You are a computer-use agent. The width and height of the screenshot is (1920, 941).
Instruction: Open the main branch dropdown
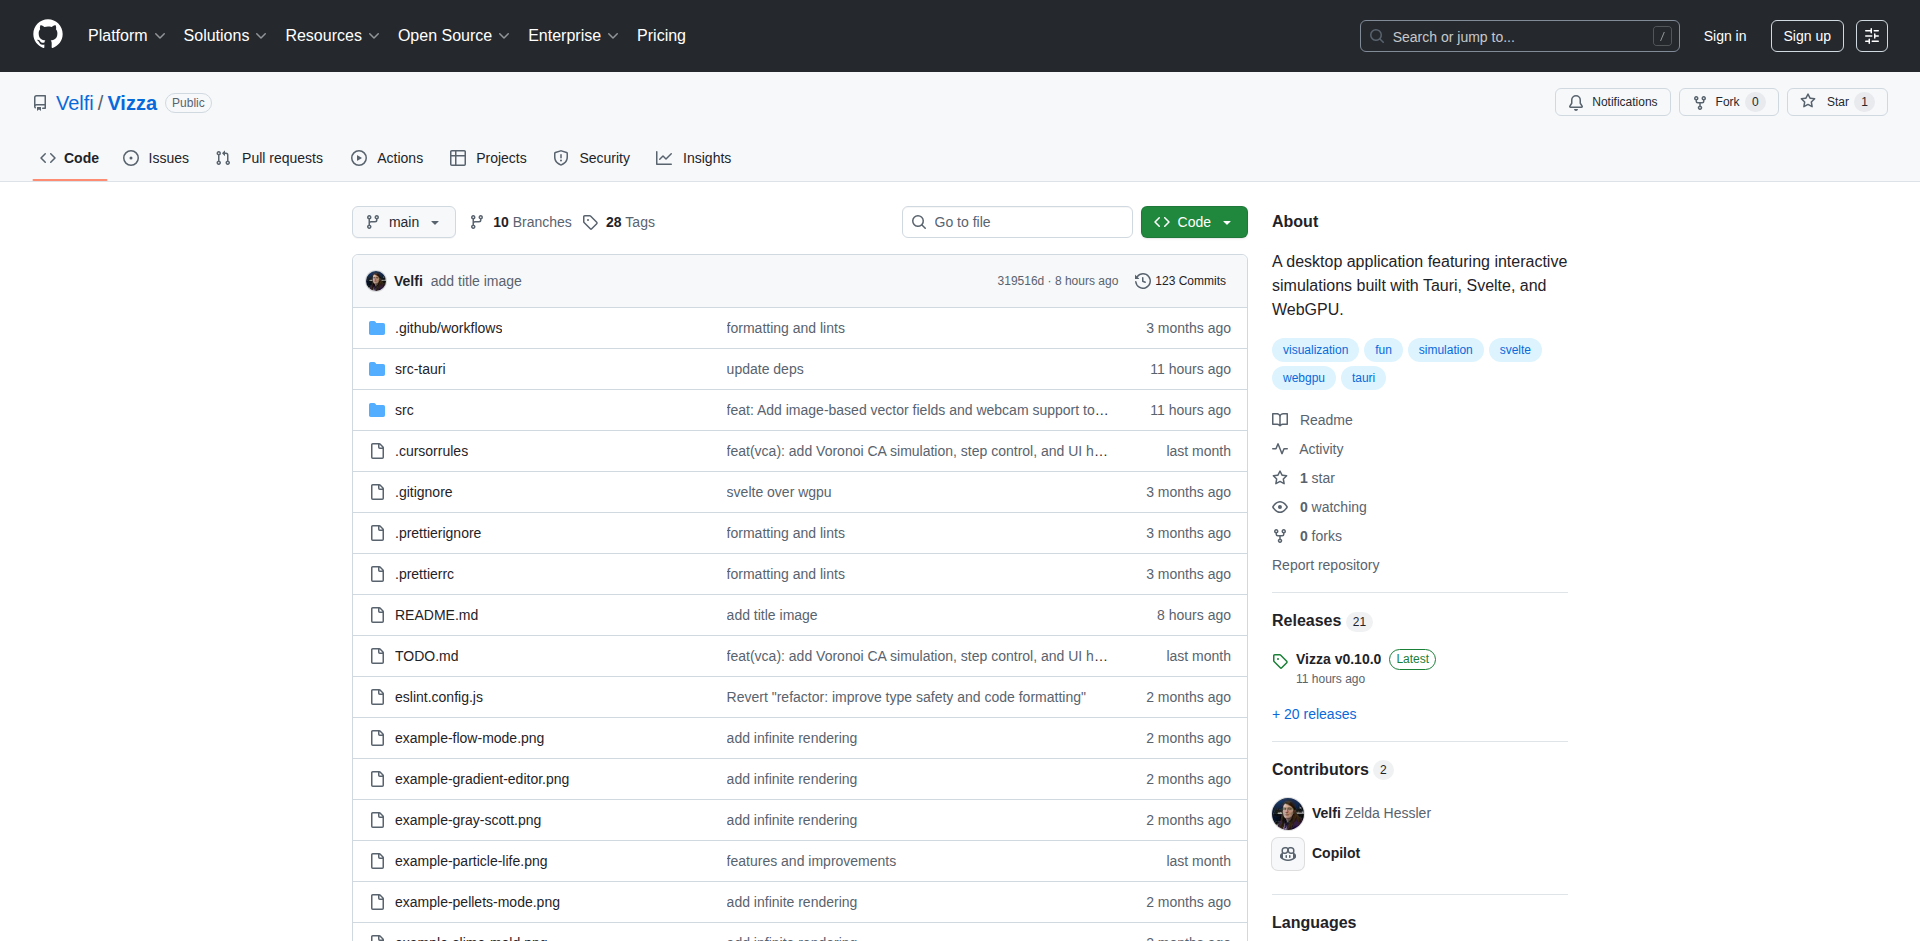click(403, 222)
